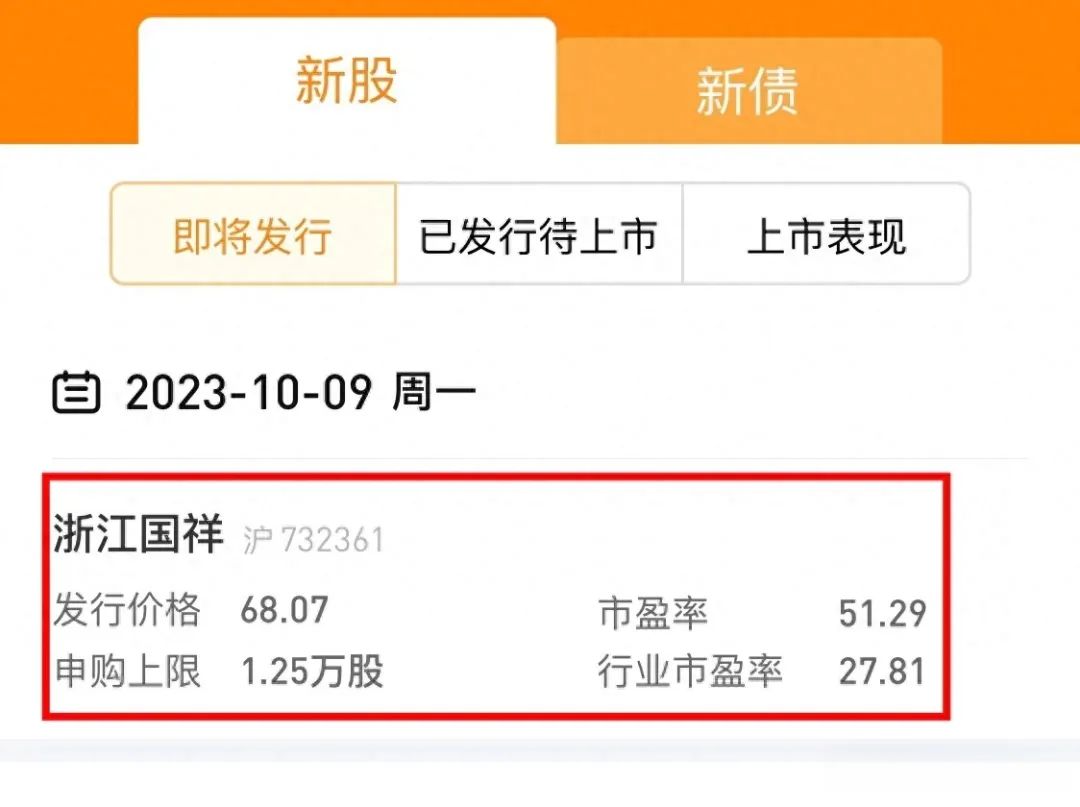Select the 上市表现 filter

click(x=826, y=235)
